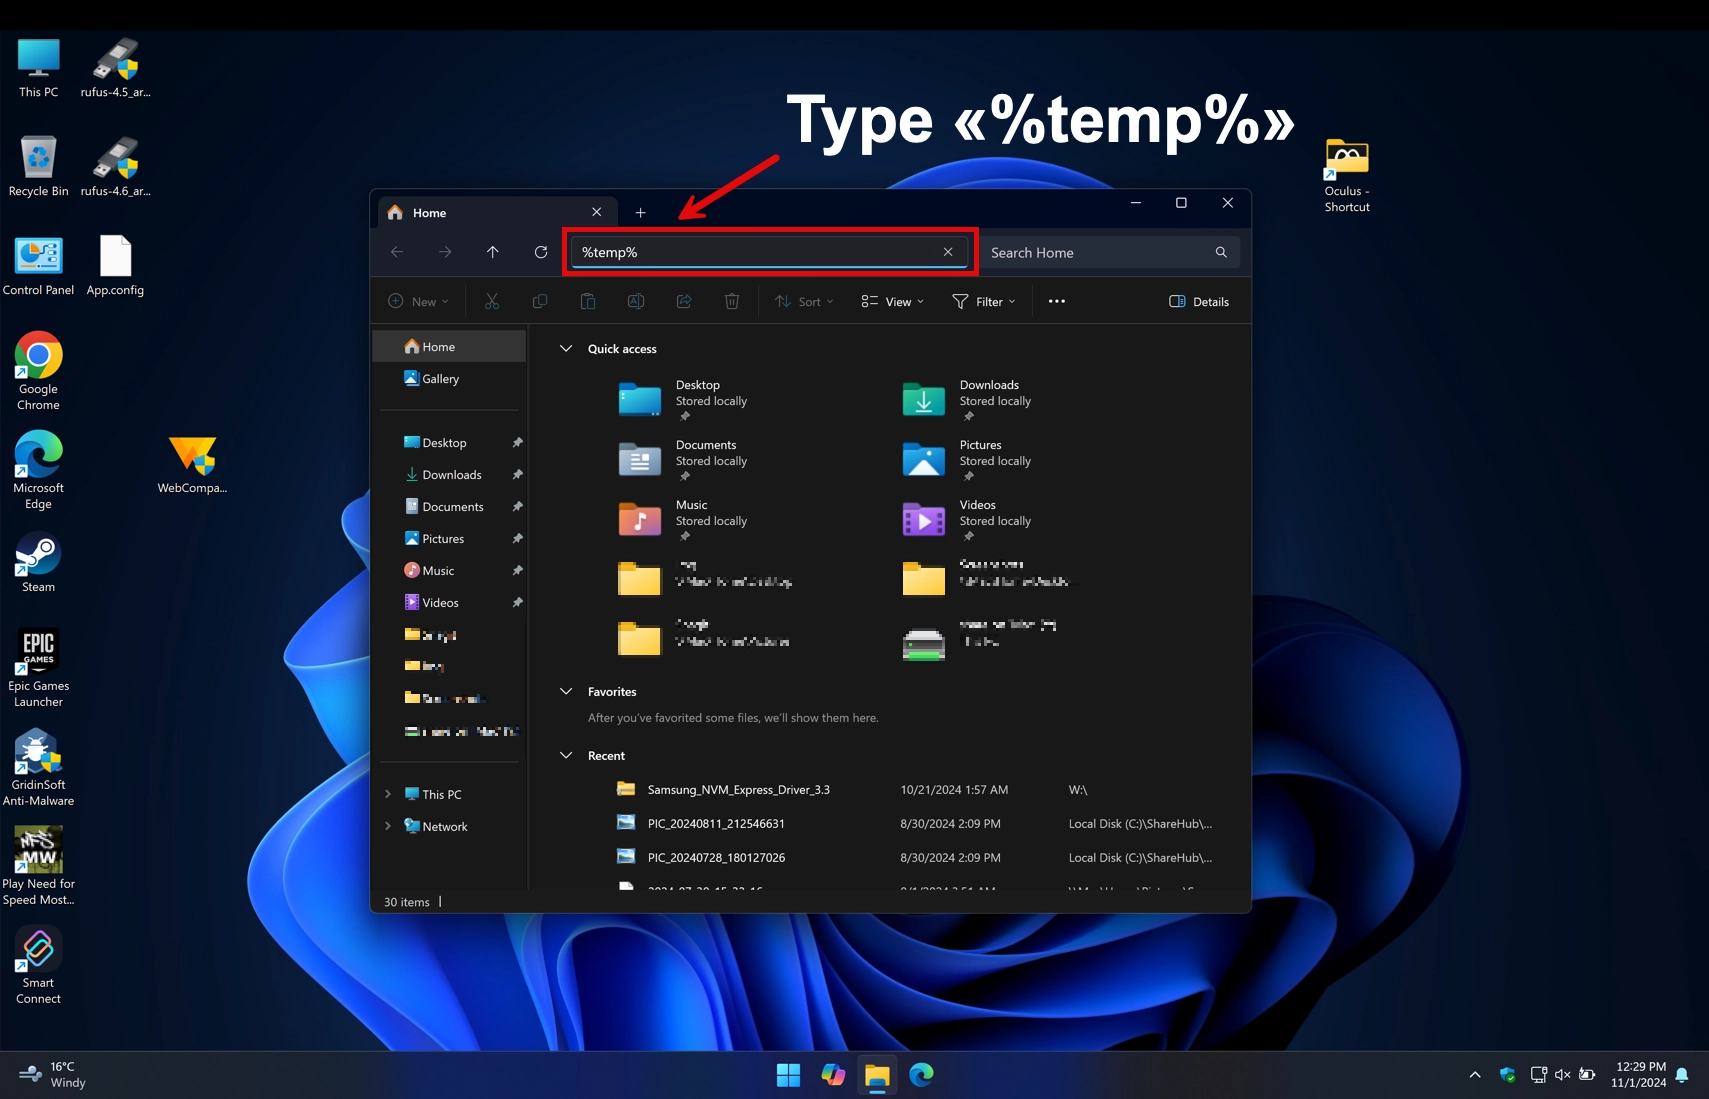
Task: Collapse the Favorites section
Action: click(x=567, y=691)
